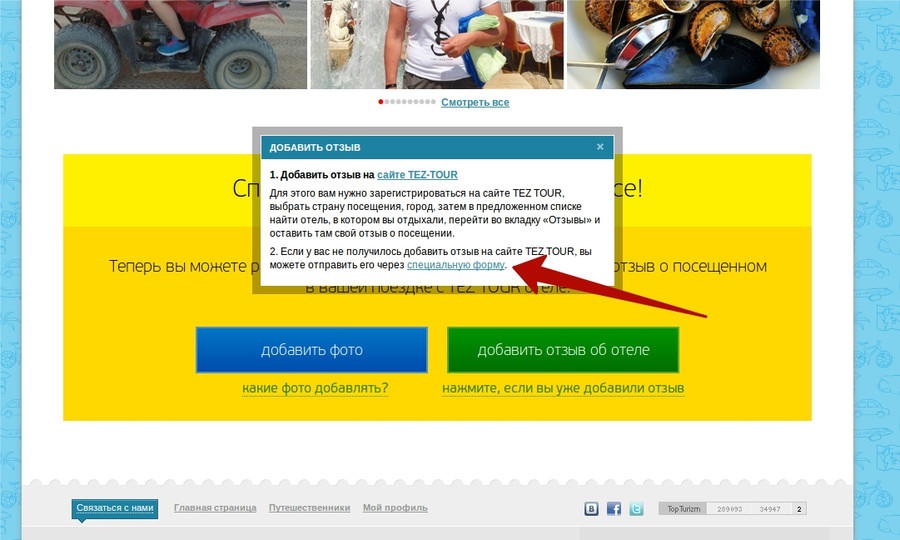Close the ДОБАВИТЬ ОТЗЫВ popup

click(600, 147)
